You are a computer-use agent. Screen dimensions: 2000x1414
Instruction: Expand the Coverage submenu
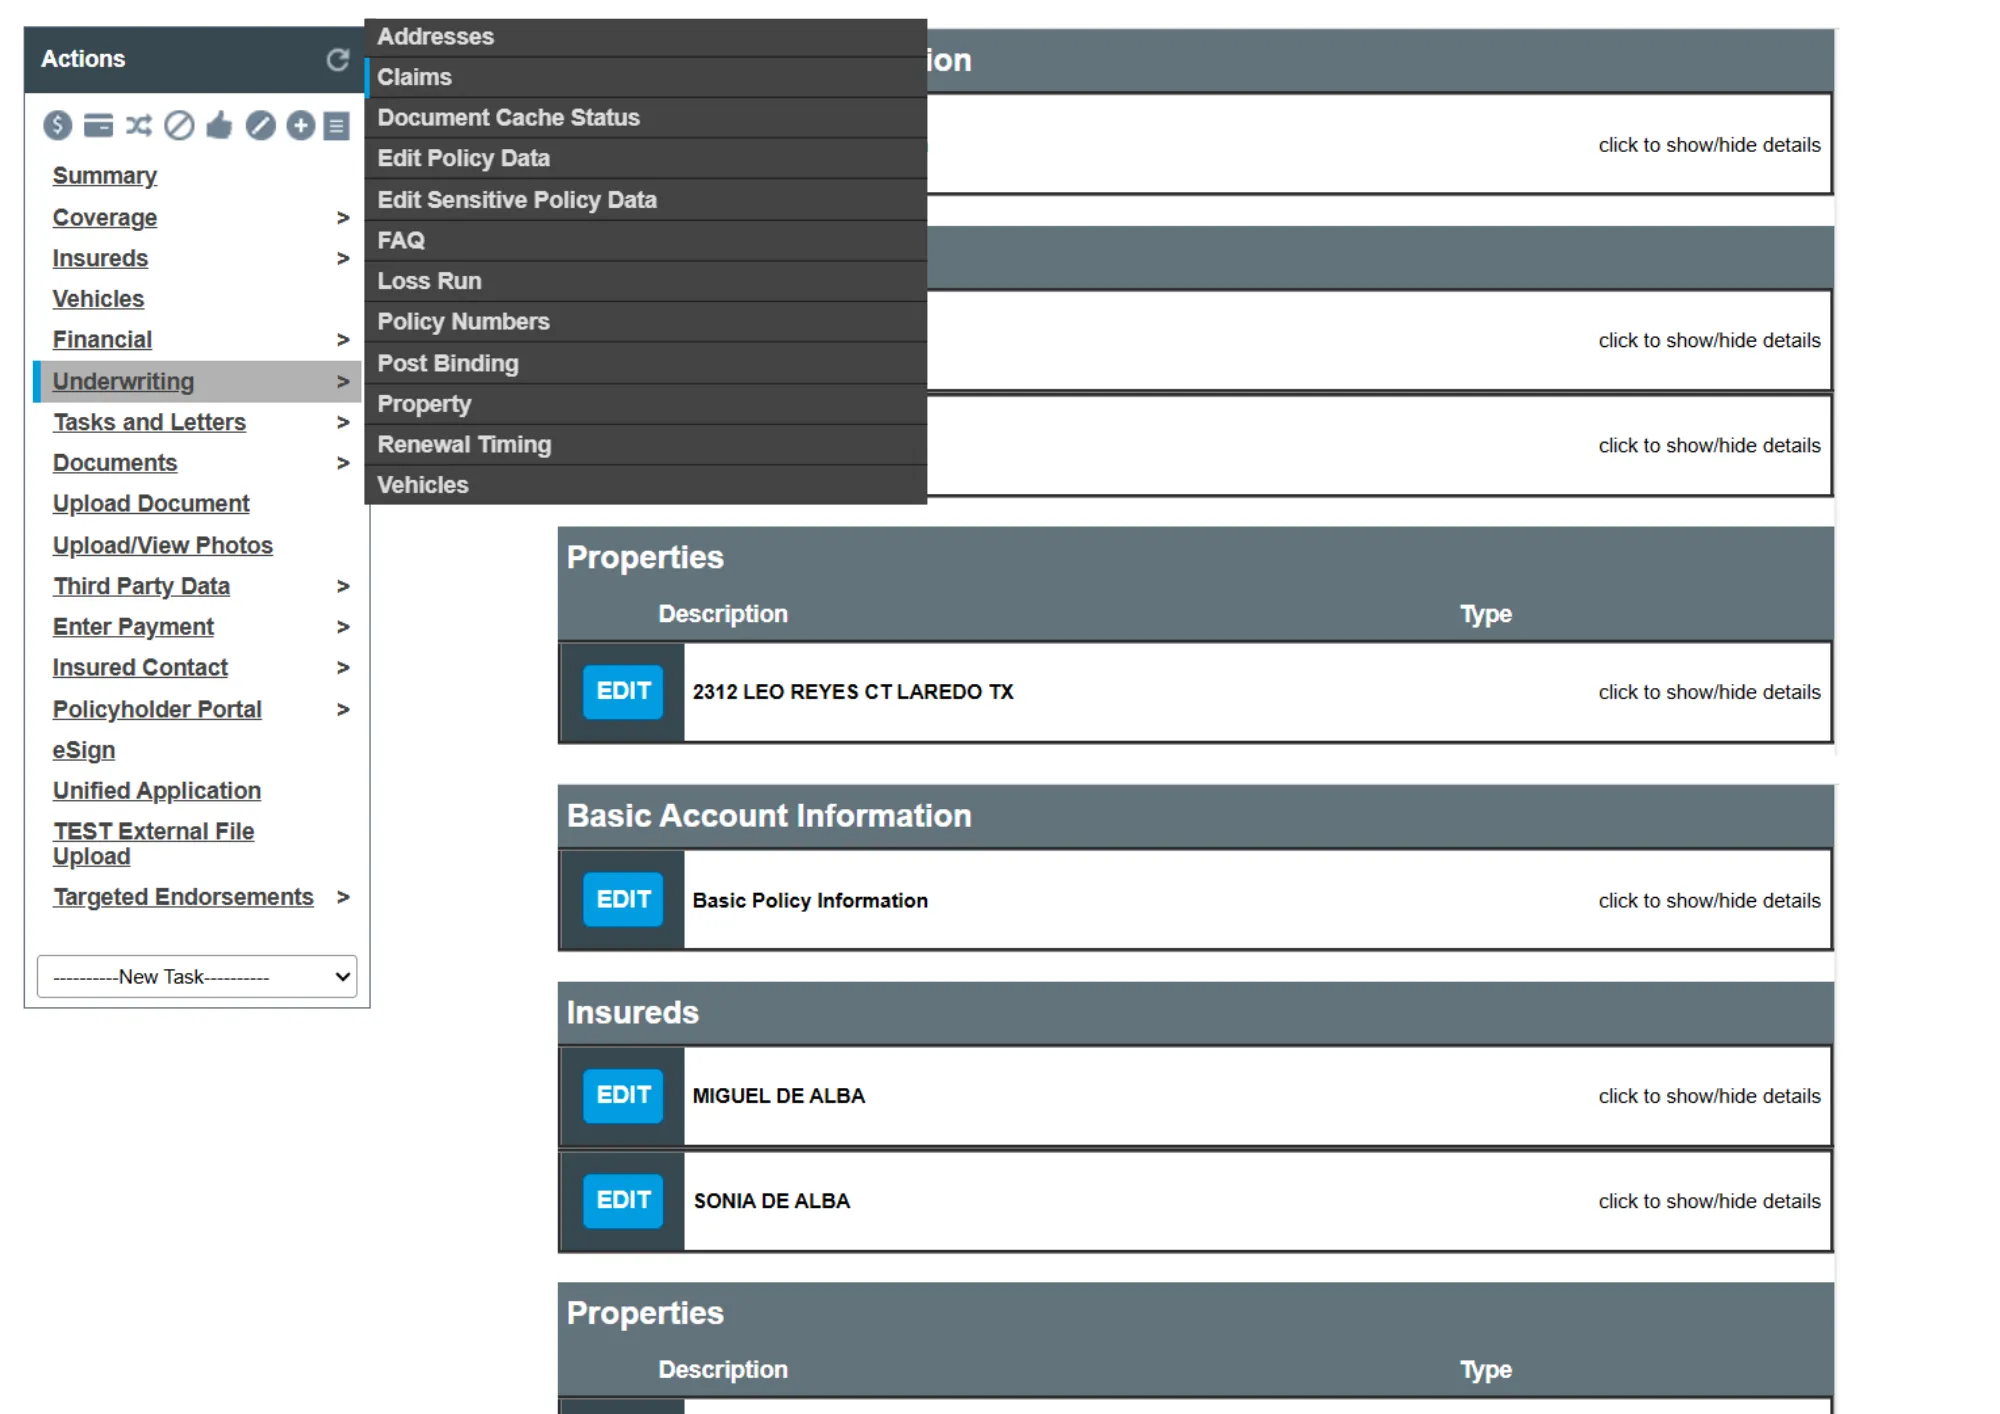345,217
